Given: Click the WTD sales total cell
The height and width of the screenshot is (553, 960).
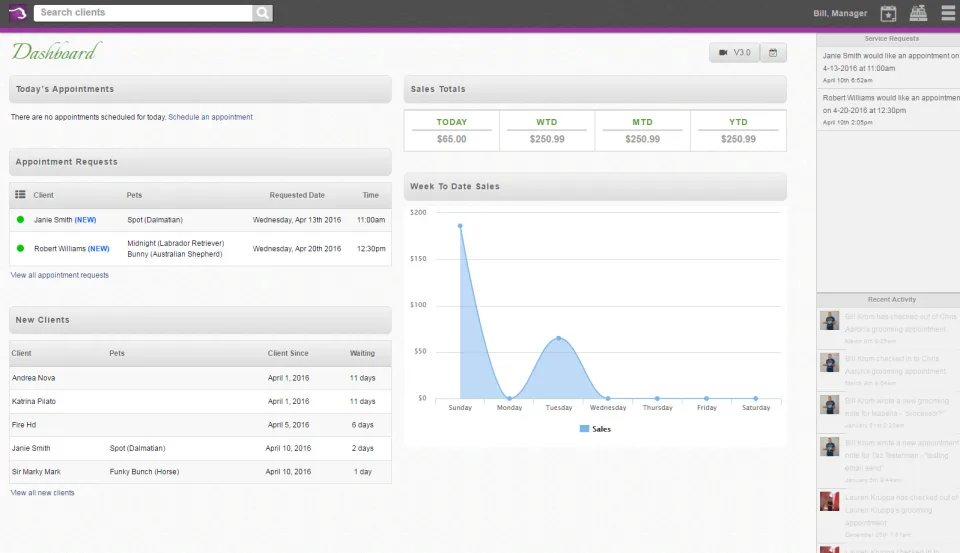Looking at the screenshot, I should (x=547, y=130).
